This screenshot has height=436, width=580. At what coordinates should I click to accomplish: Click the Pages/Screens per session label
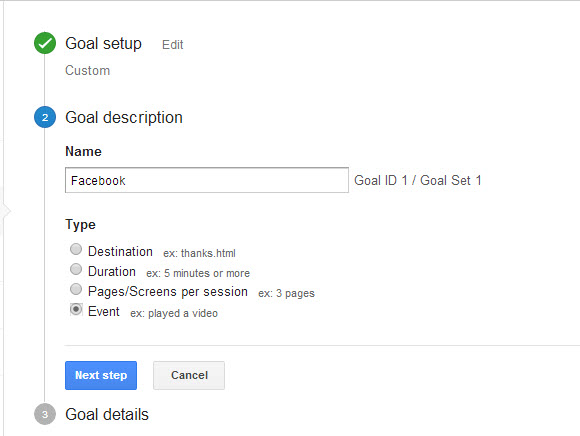click(x=168, y=291)
